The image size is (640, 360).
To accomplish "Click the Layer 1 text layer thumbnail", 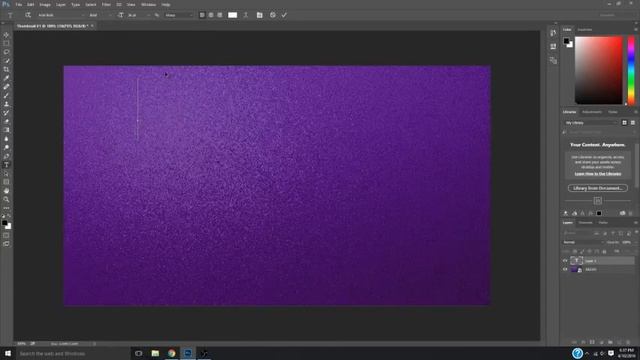I will pyautogui.click(x=576, y=261).
